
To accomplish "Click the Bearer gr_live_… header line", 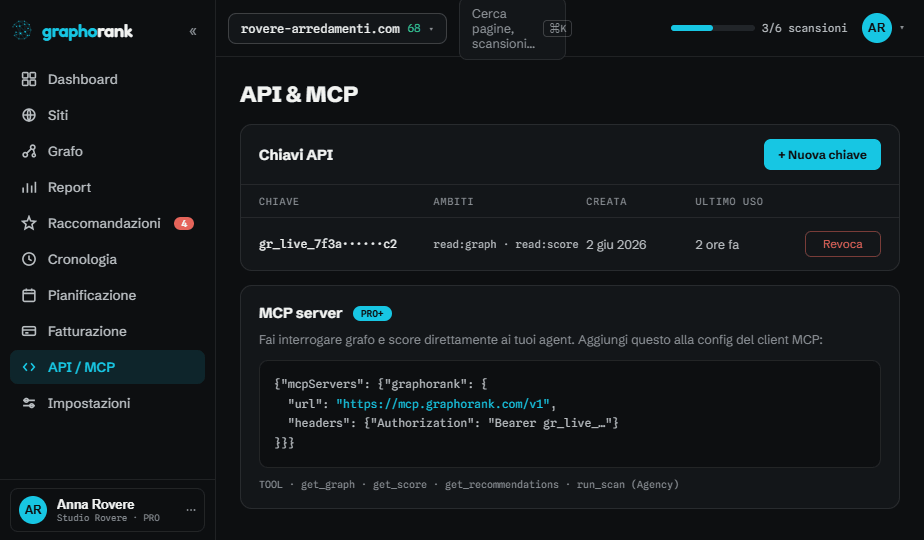I will pyautogui.click(x=453, y=423).
